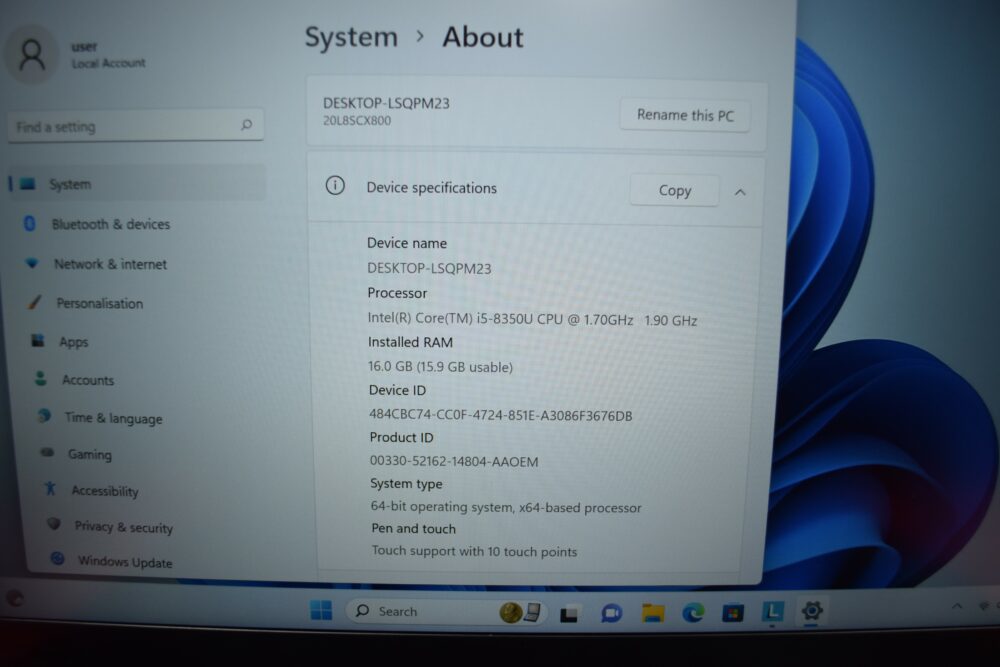Click the model number 20L8SCX800

(357, 121)
